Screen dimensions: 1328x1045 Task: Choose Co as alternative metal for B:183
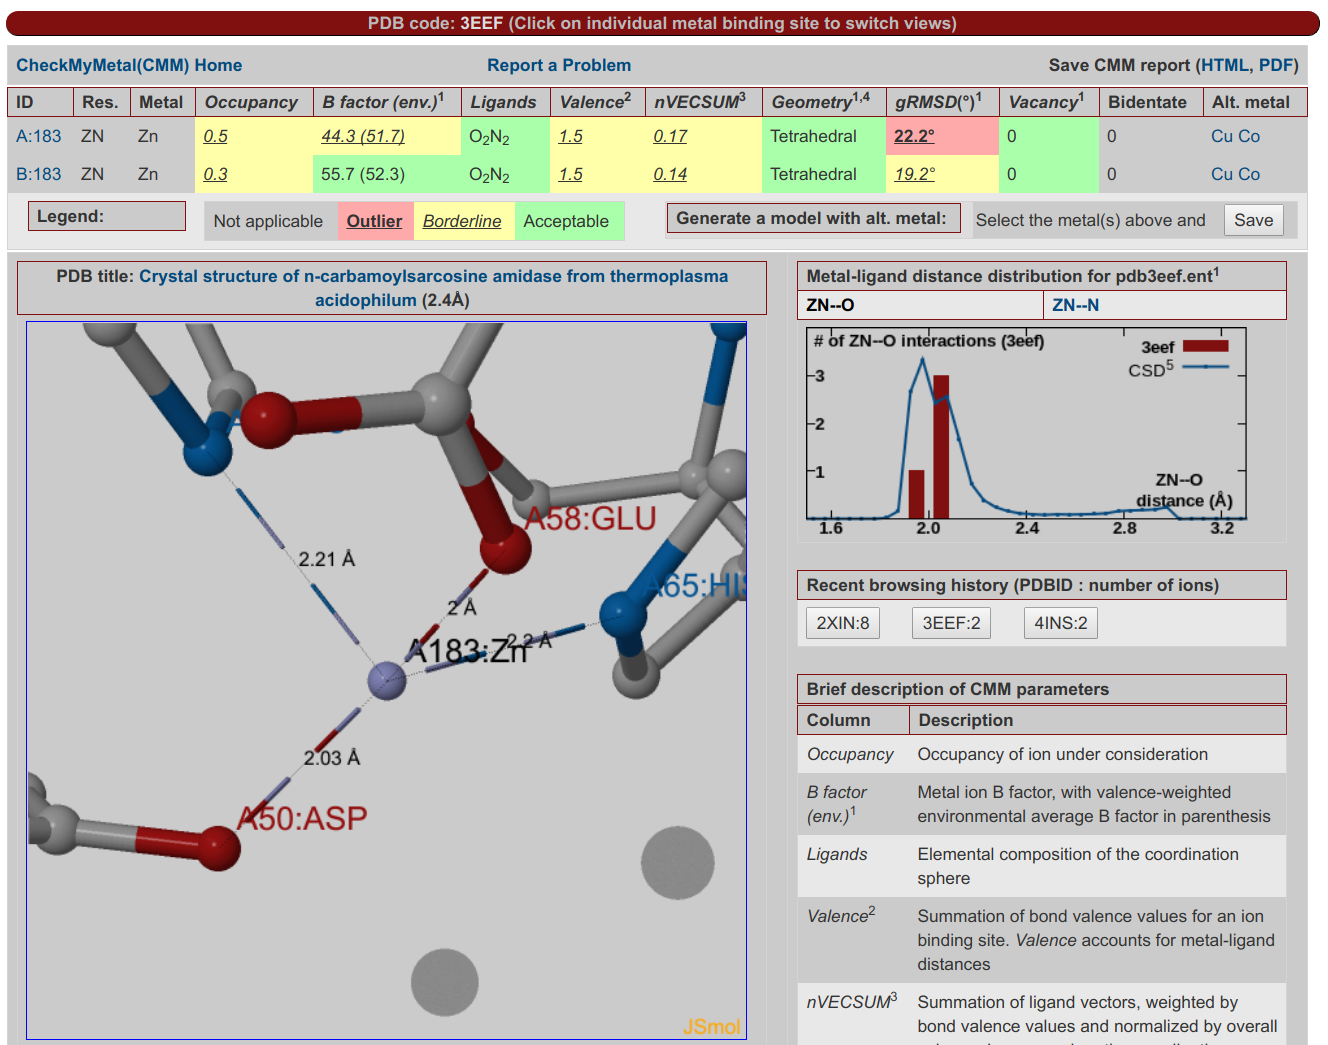pyautogui.click(x=1249, y=174)
